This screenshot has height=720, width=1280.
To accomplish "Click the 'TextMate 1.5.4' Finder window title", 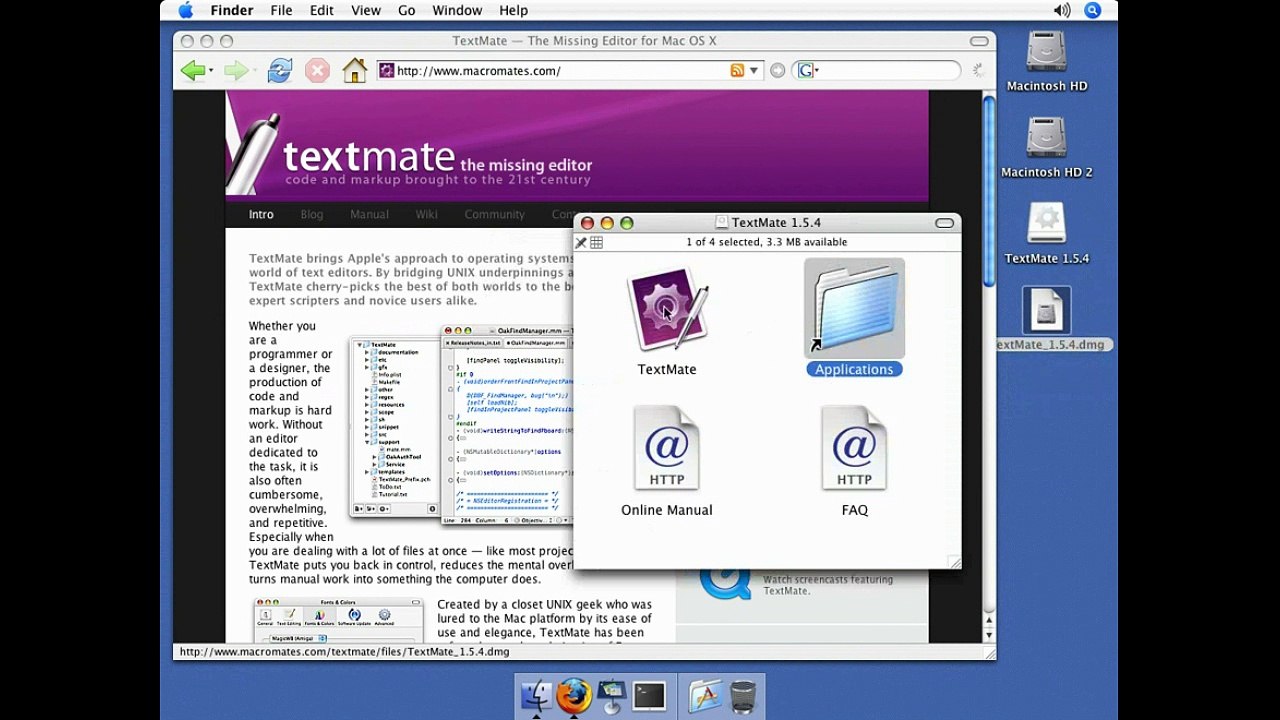I will 776,223.
